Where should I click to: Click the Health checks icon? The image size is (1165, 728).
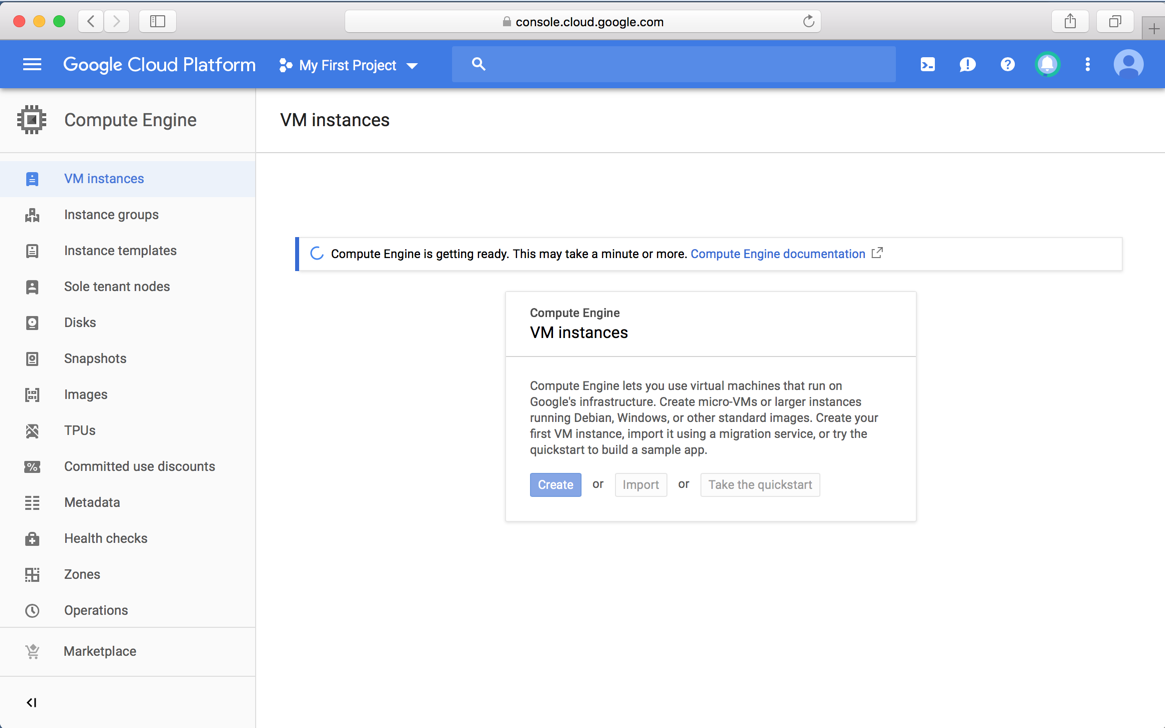(32, 539)
